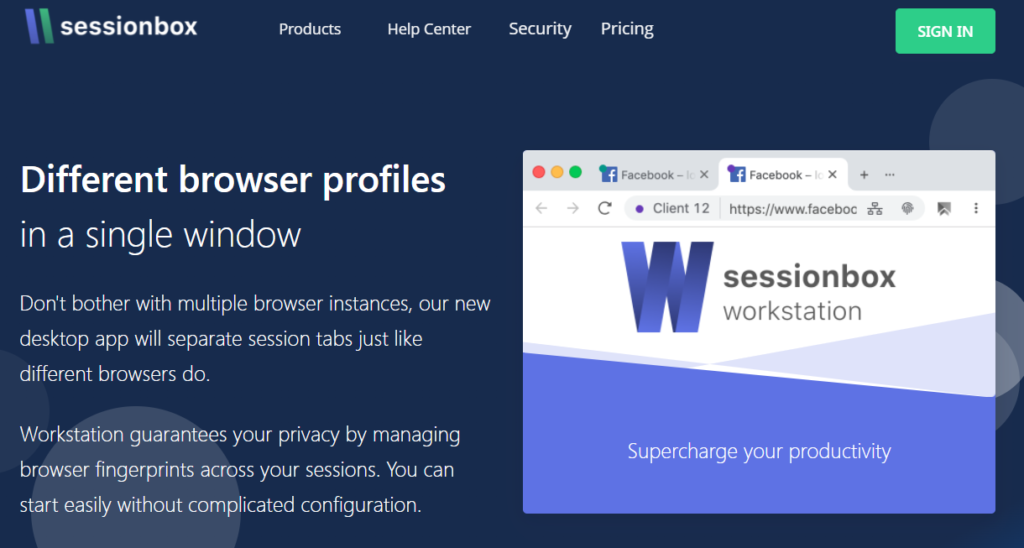Go to the Security page
Viewport: 1024px width, 548px height.
pos(540,29)
